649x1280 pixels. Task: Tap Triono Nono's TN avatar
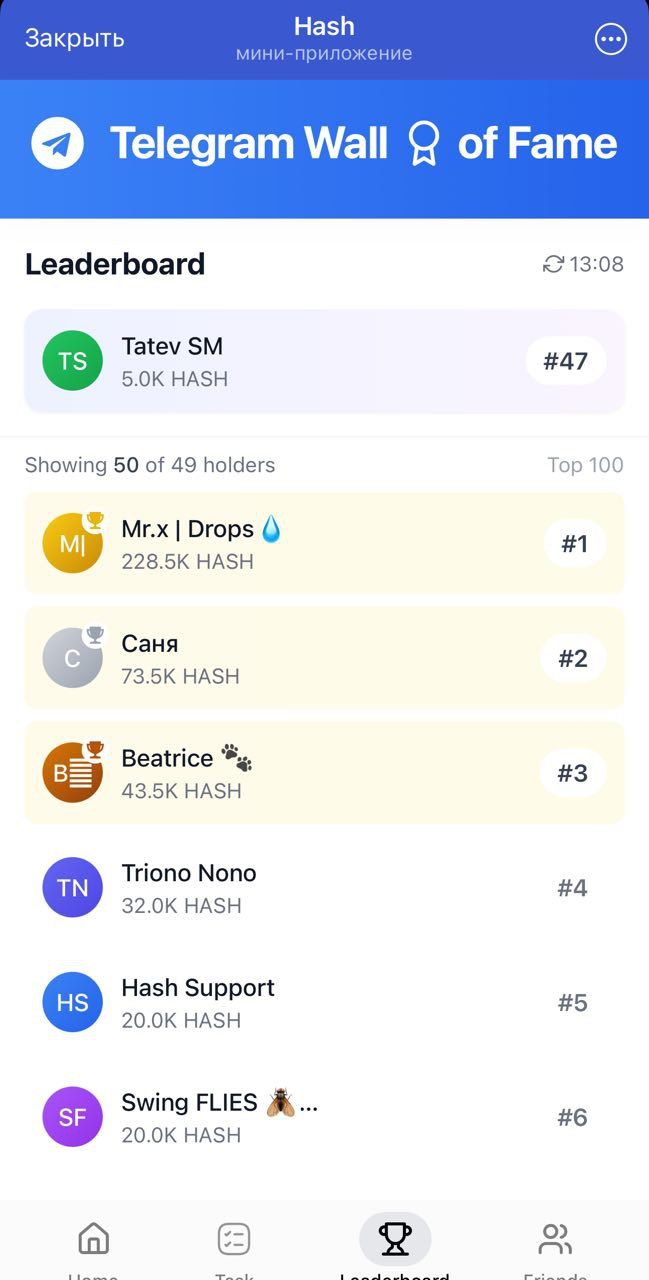[72, 887]
